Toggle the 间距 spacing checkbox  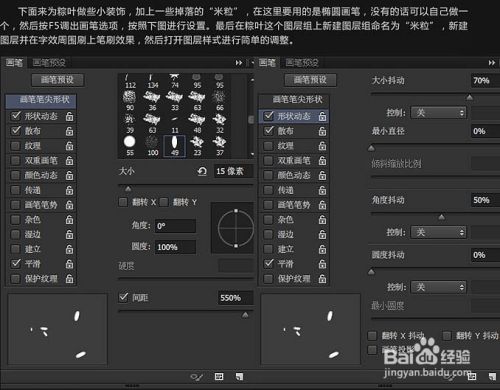tap(123, 297)
